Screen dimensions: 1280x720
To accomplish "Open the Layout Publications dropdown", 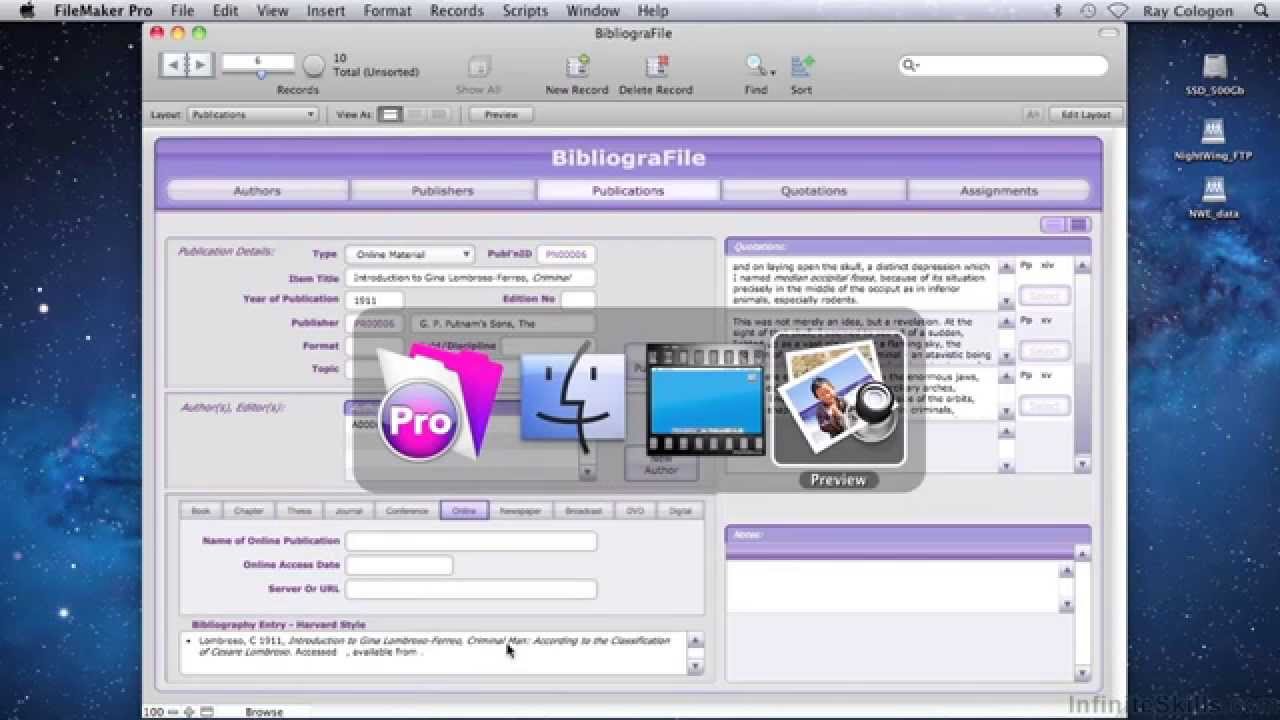I will 253,115.
